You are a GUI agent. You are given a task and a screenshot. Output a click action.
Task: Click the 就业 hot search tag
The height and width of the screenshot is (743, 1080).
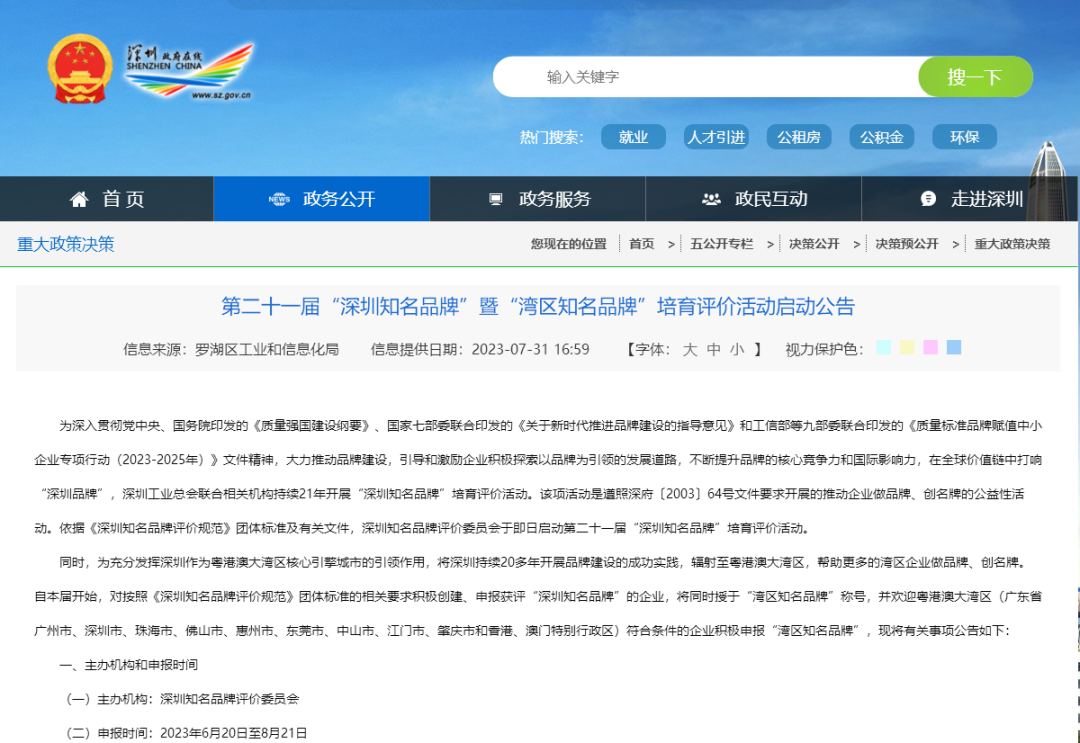(633, 137)
